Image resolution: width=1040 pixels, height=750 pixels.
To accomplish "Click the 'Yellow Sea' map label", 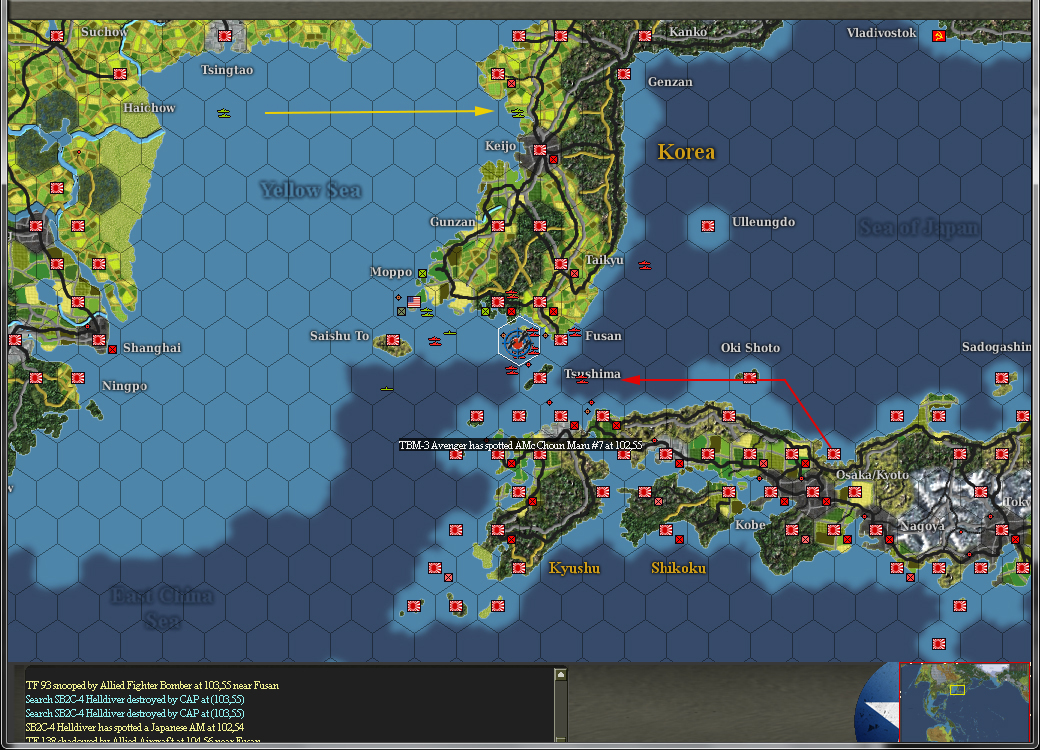I will point(310,190).
